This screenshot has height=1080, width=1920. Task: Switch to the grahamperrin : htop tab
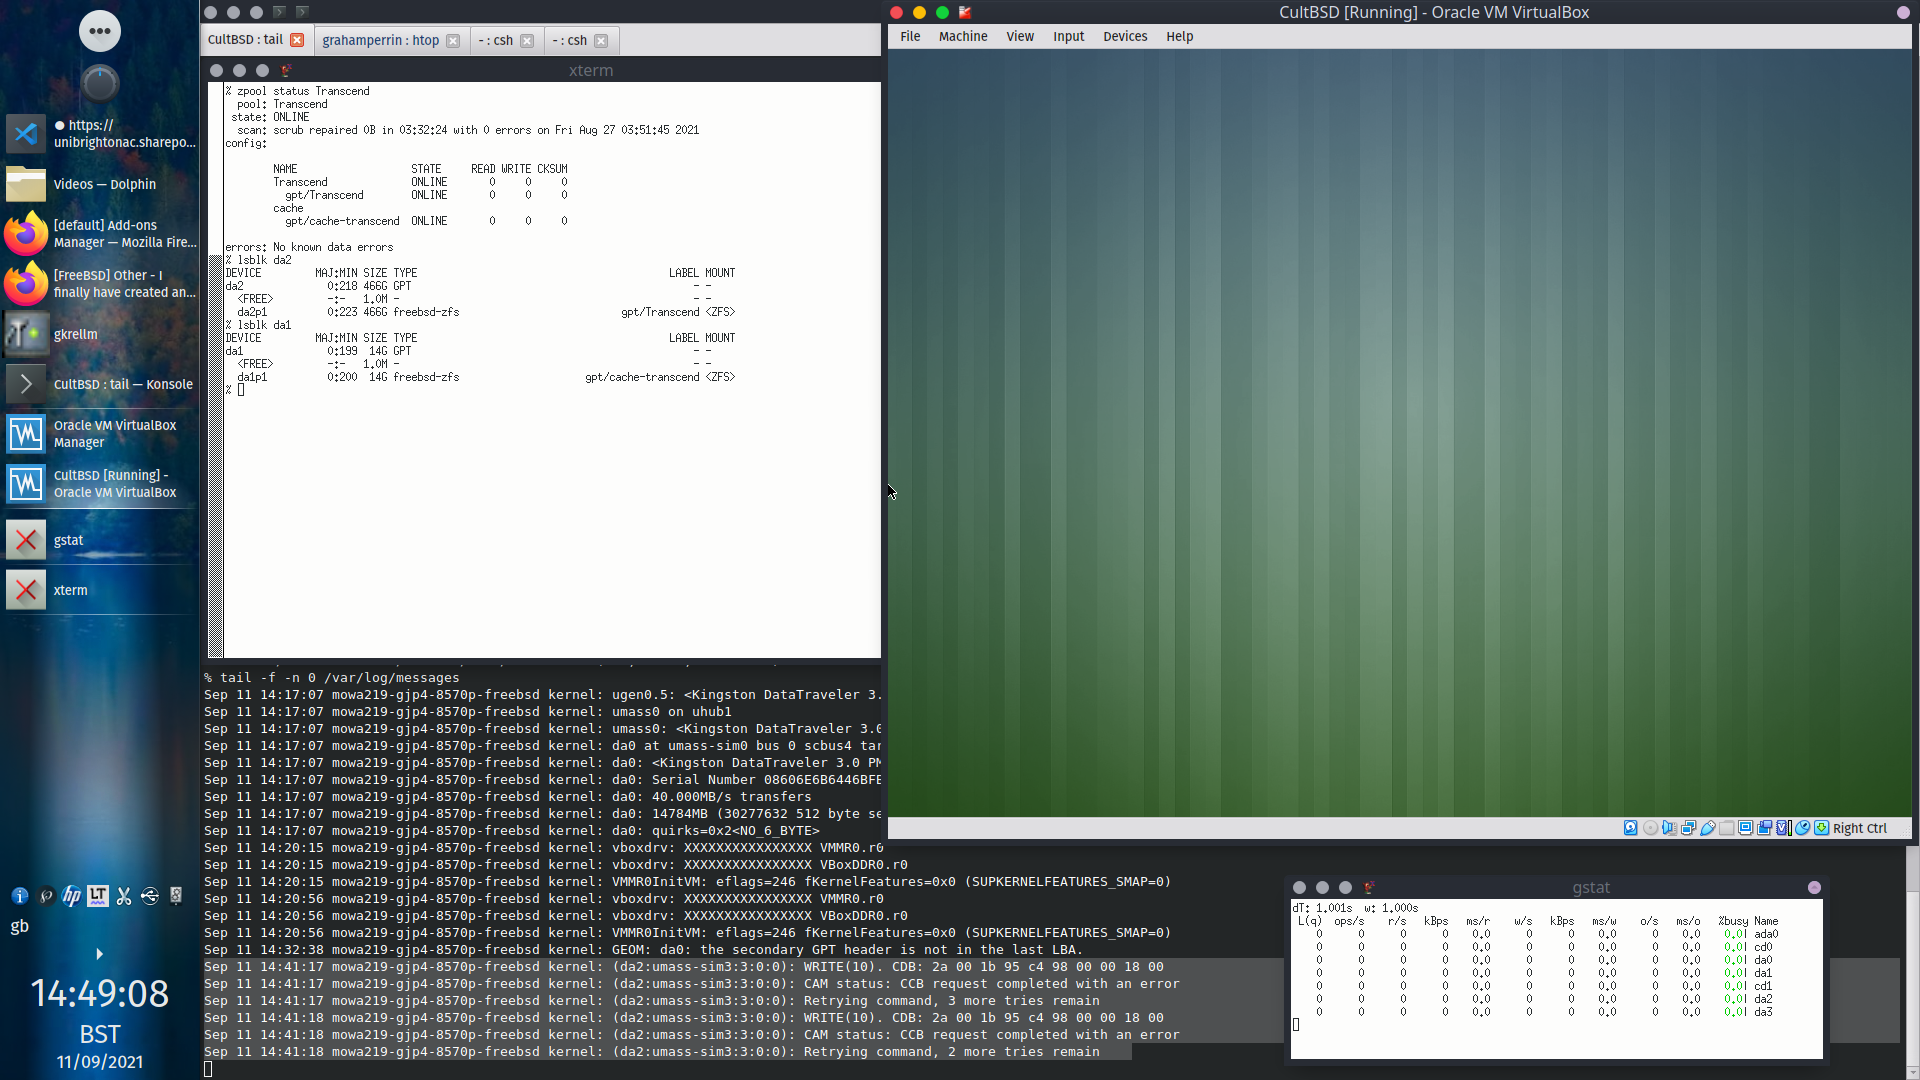(x=380, y=41)
